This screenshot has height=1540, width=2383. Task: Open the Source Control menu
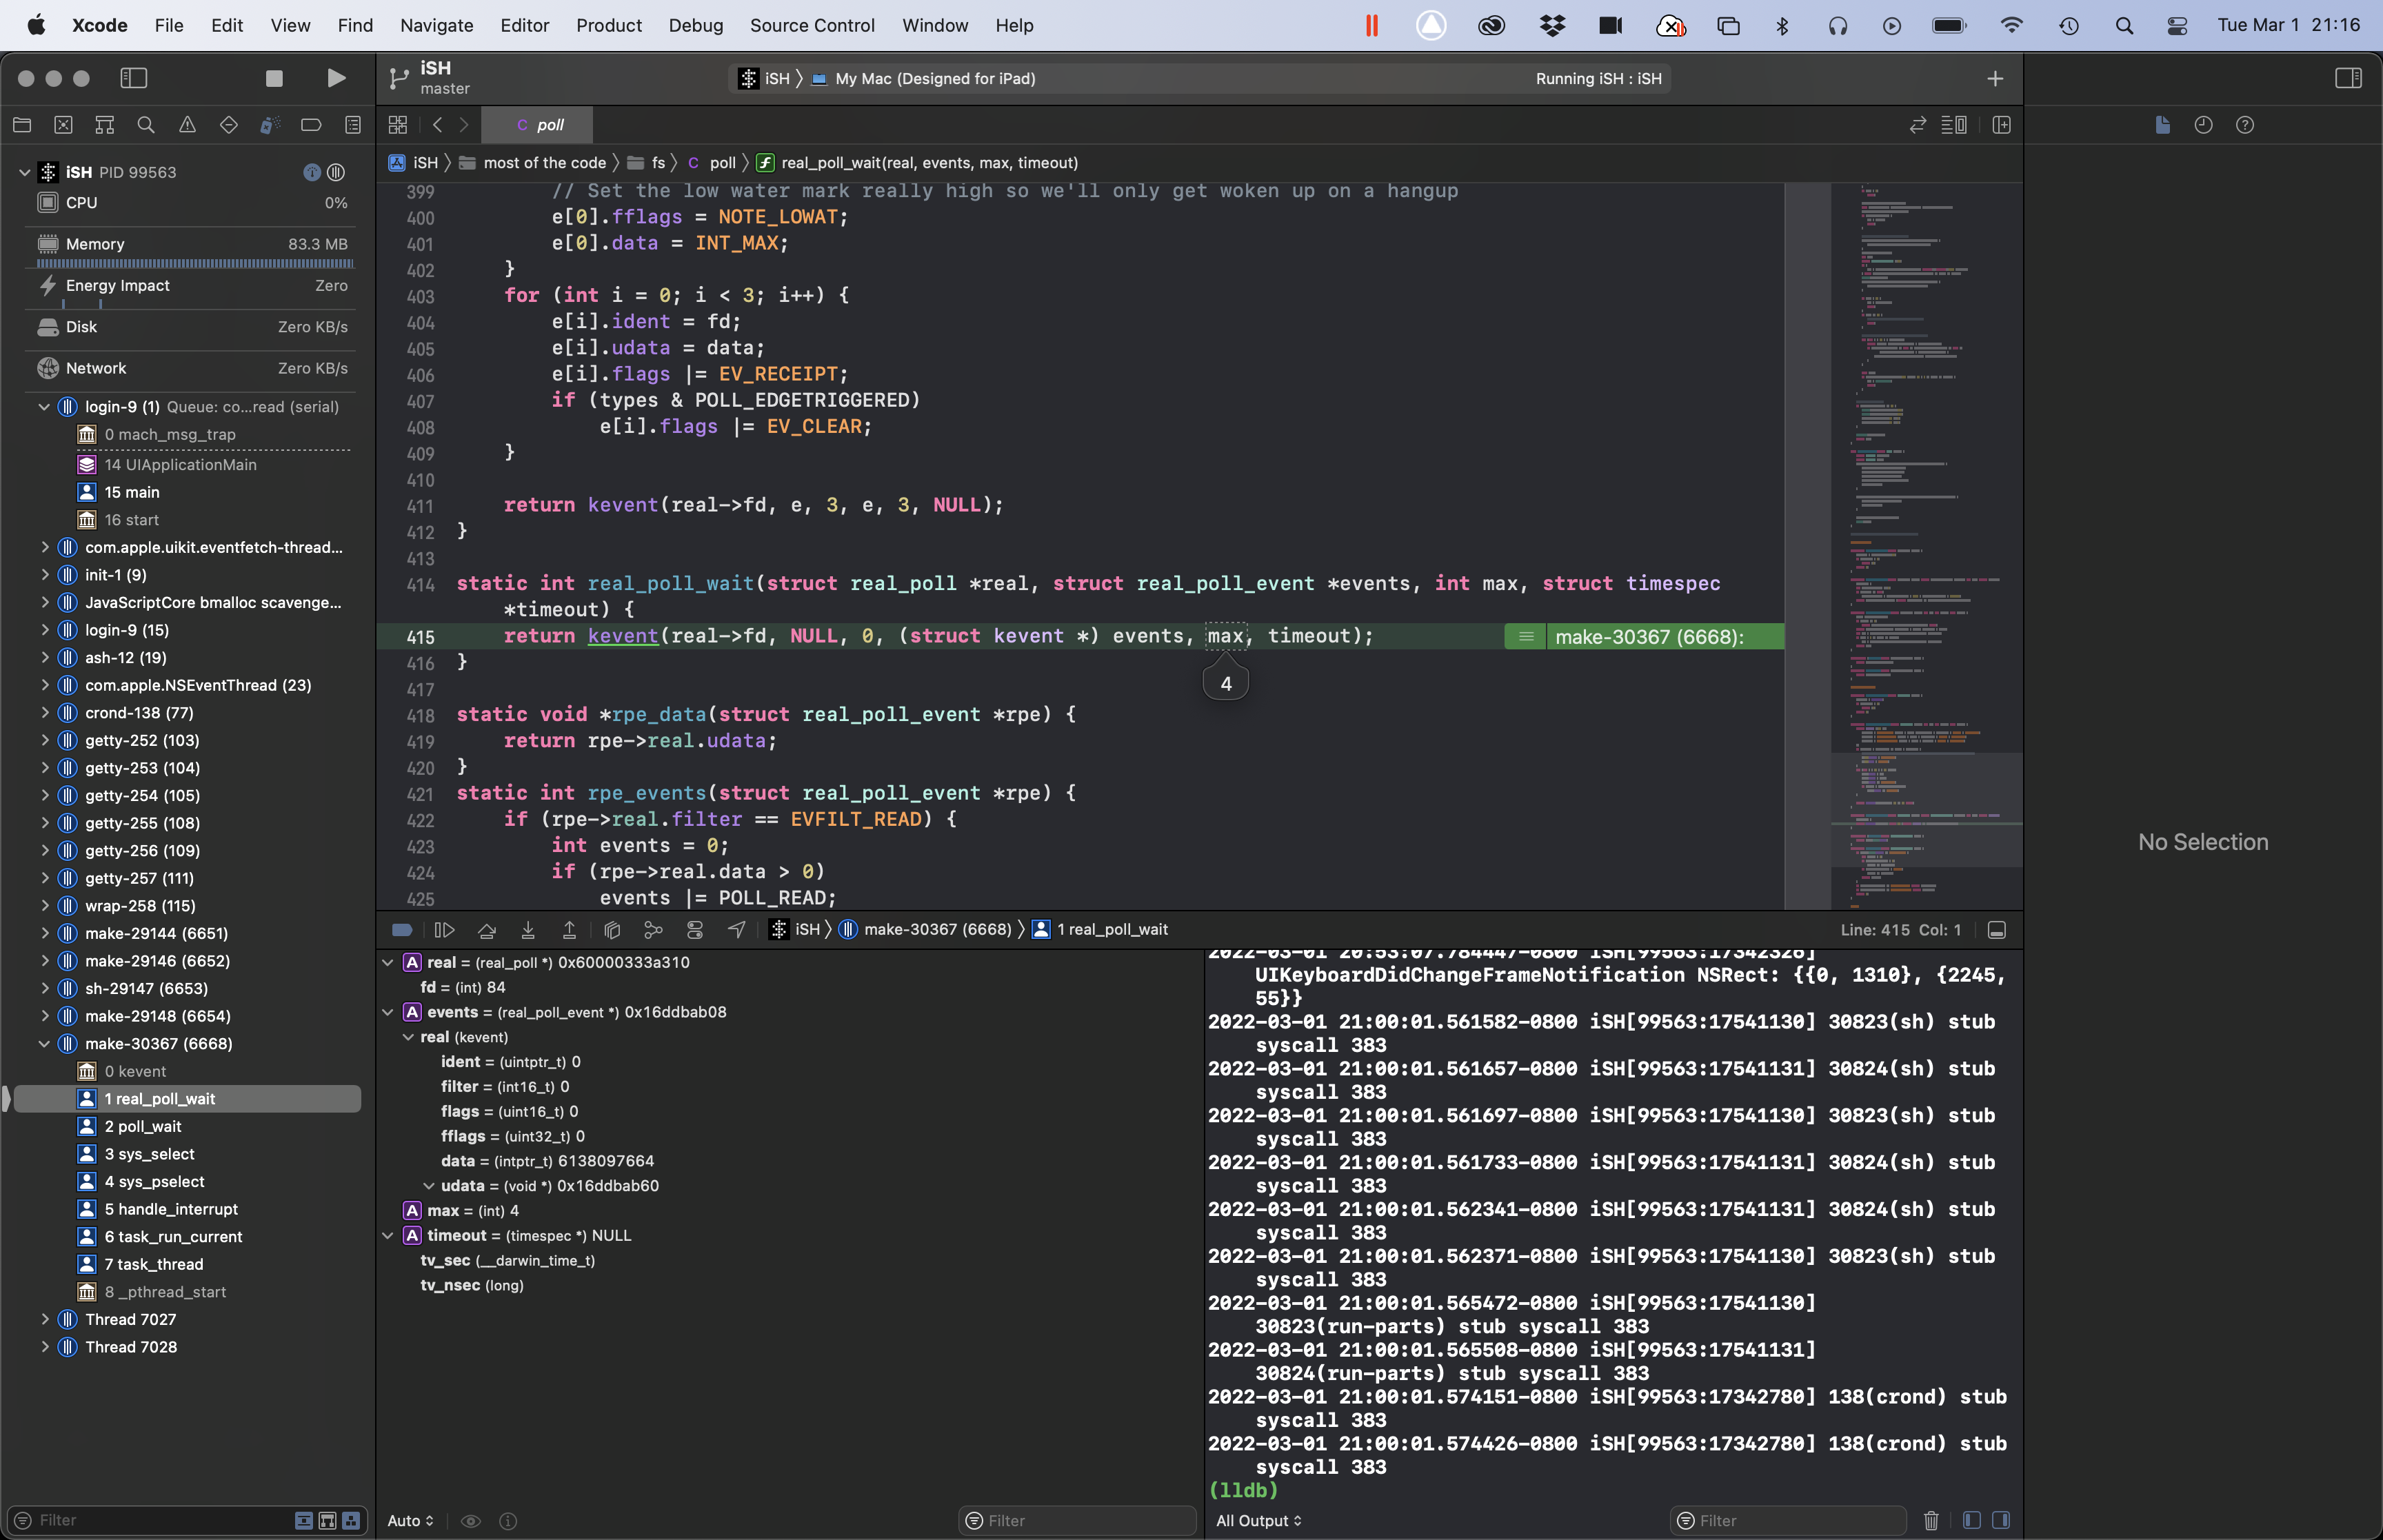[x=812, y=25]
